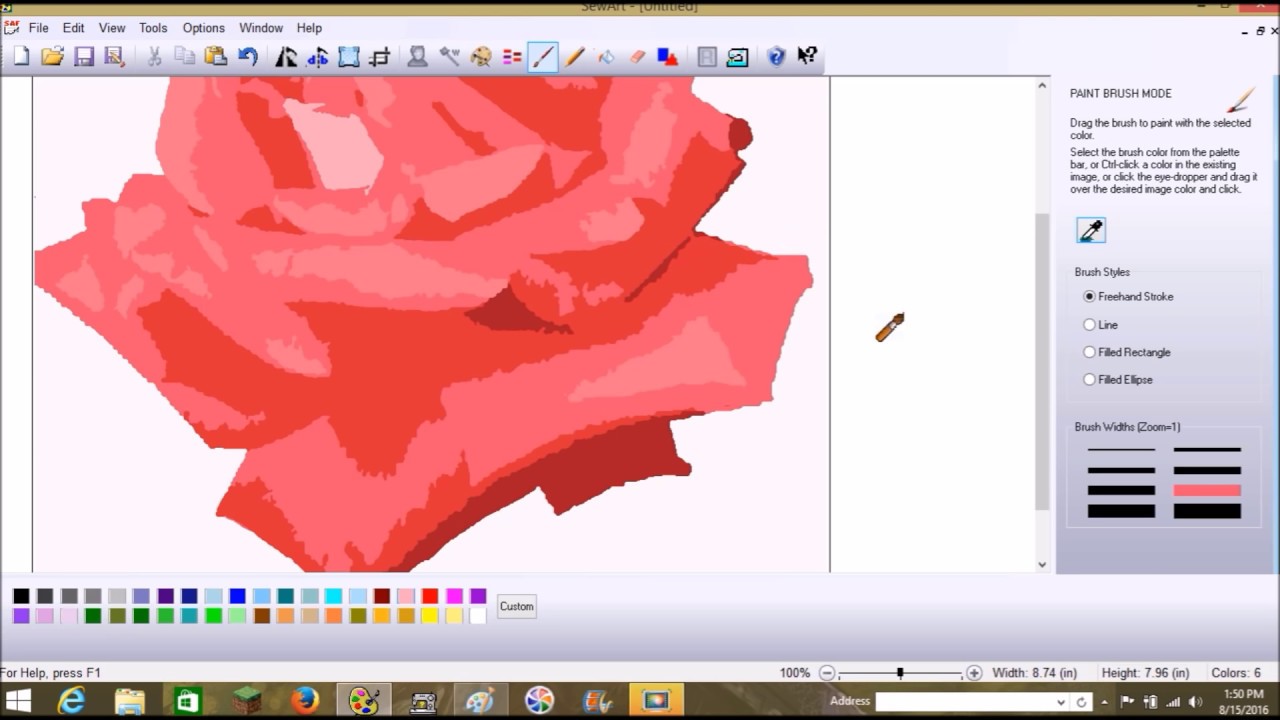Open the Edit menu
Screen dimensions: 1280x720
[74, 28]
